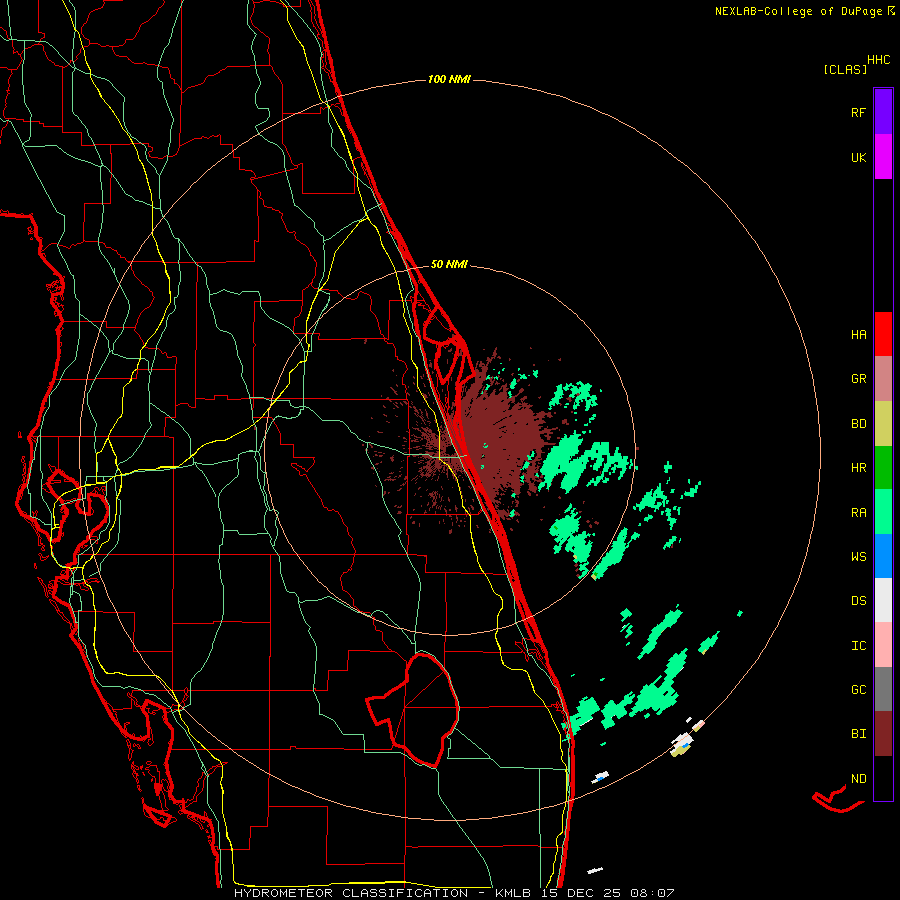
Task: Click the BD yellow legend swatch
Action: point(883,424)
